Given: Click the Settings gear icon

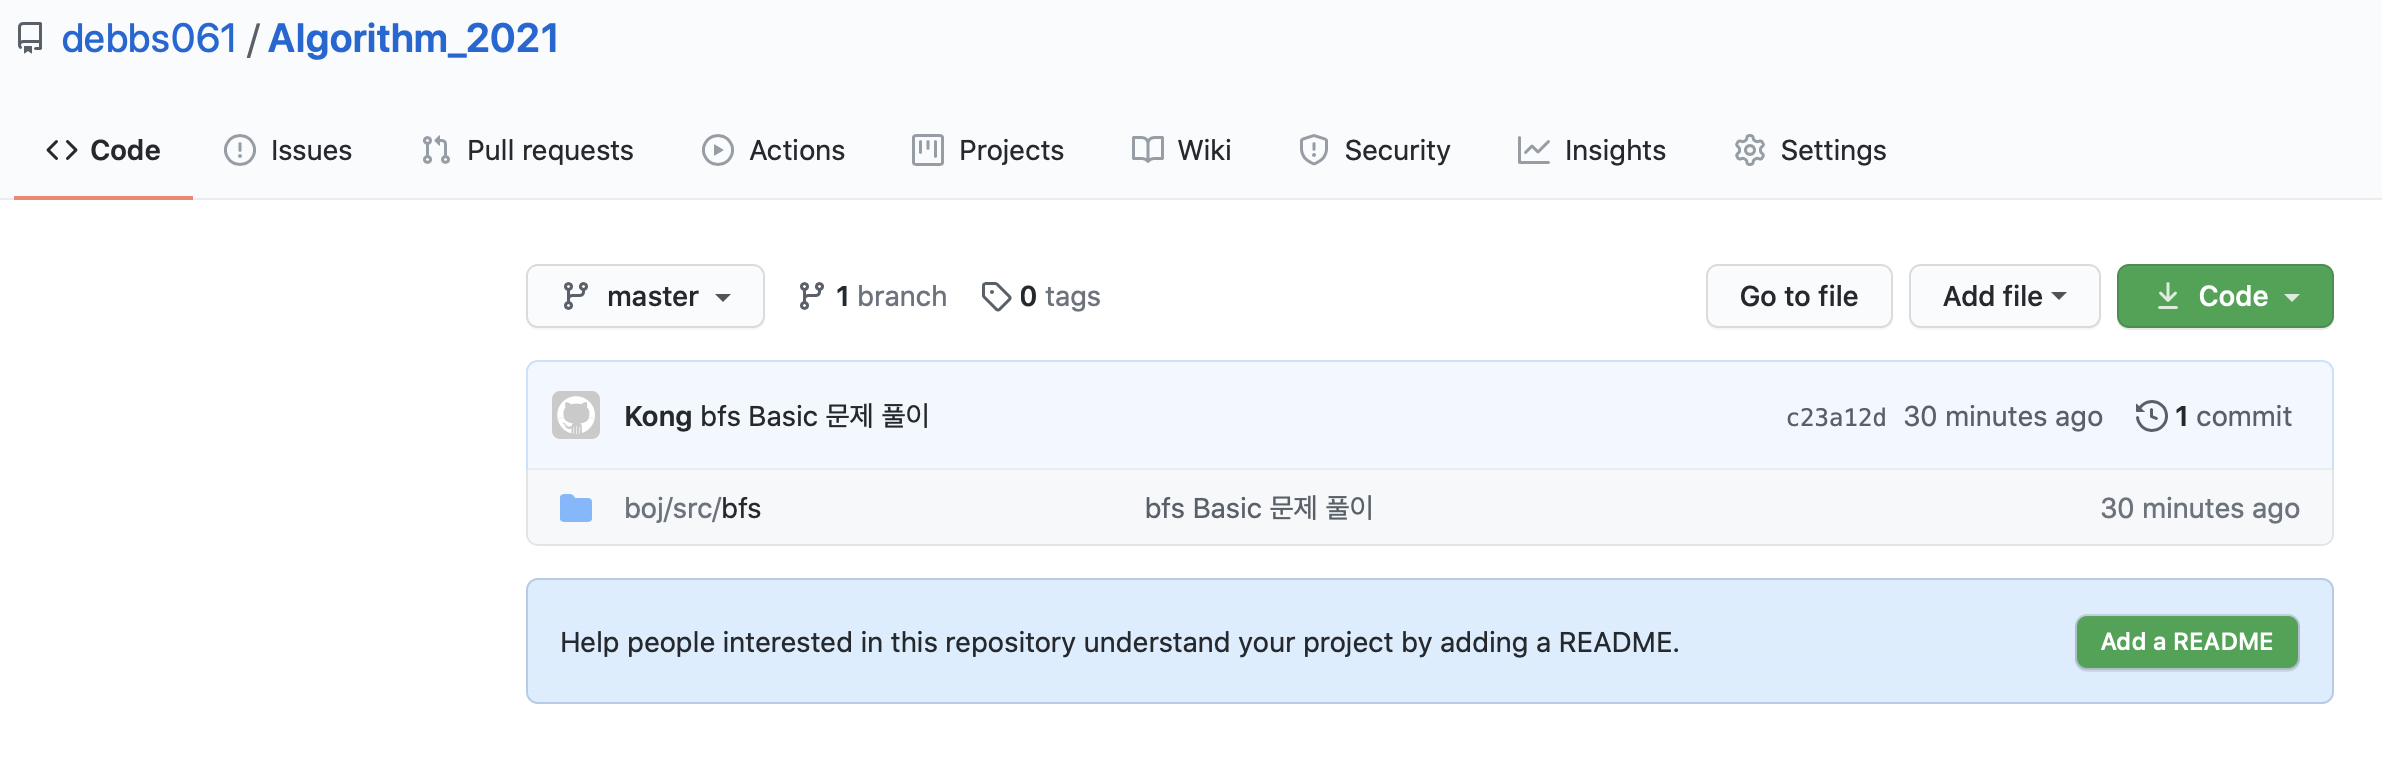Looking at the screenshot, I should 1750,150.
